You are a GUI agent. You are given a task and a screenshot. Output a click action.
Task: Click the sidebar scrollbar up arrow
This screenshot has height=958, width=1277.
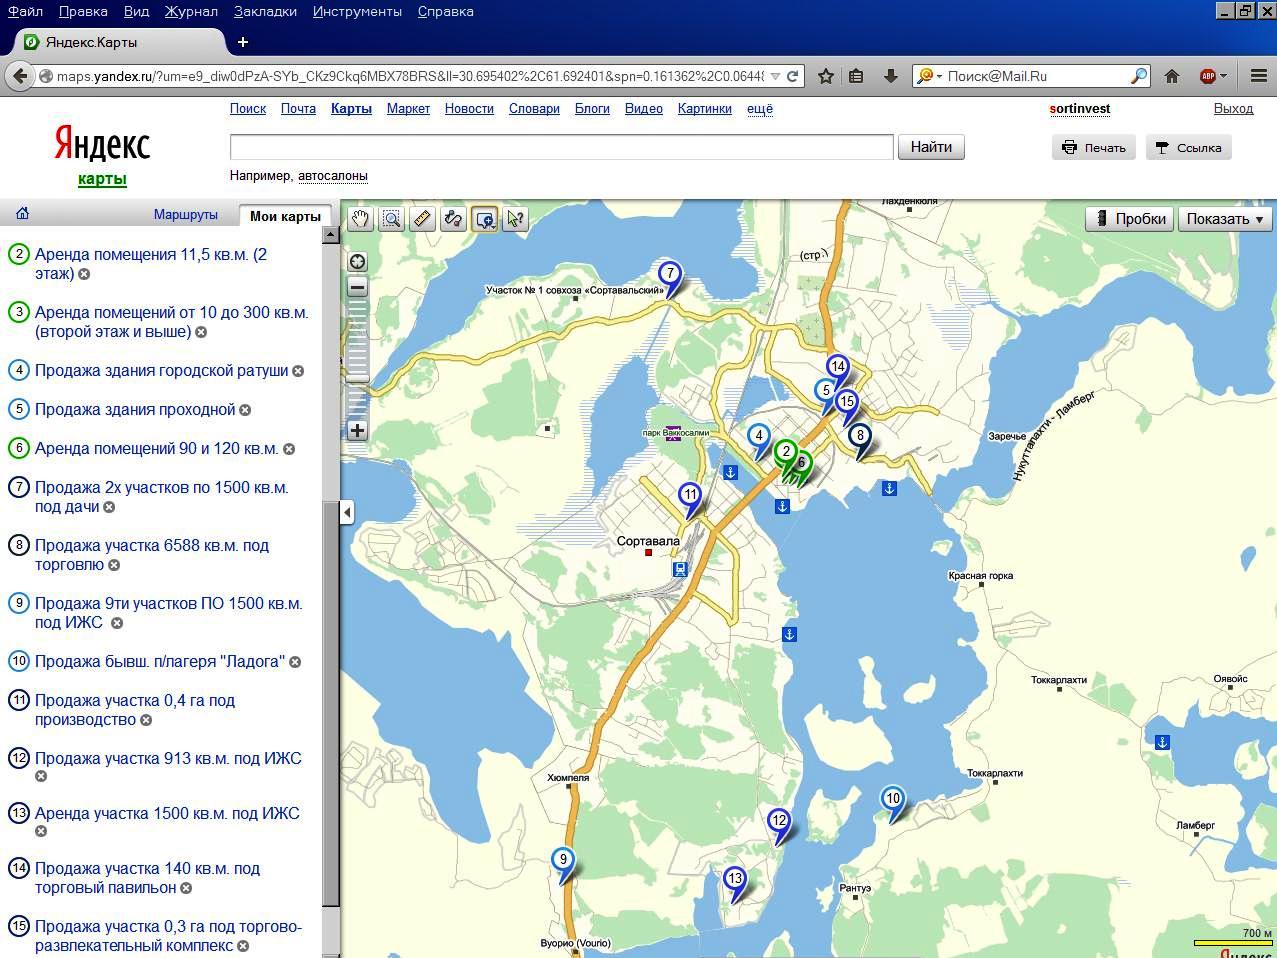pos(331,235)
